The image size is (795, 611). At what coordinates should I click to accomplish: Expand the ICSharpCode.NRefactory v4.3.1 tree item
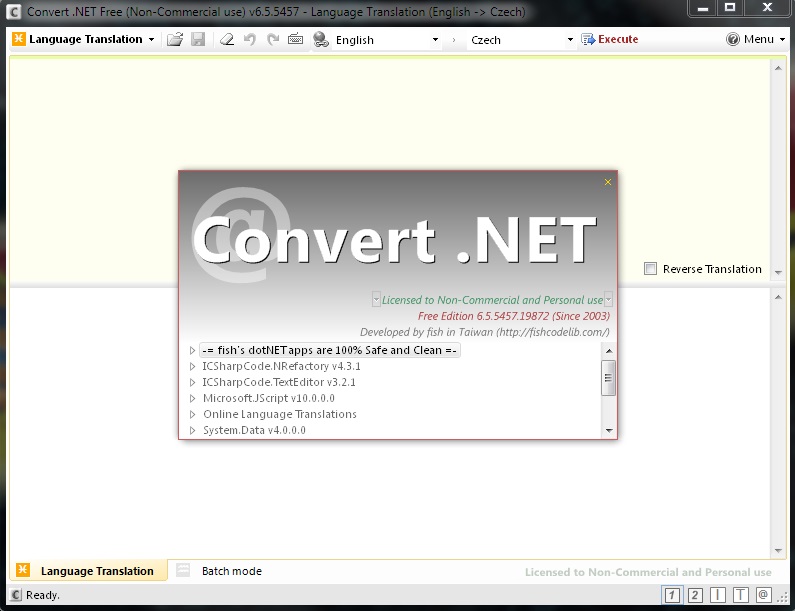193,367
